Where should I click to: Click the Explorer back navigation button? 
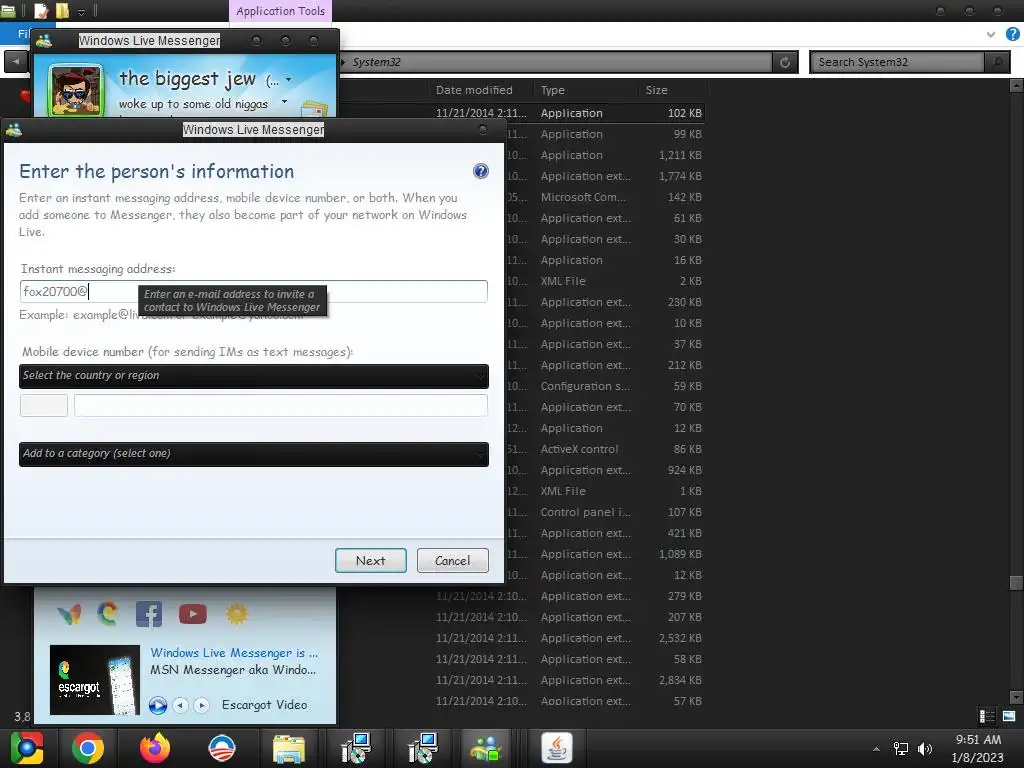coord(16,62)
